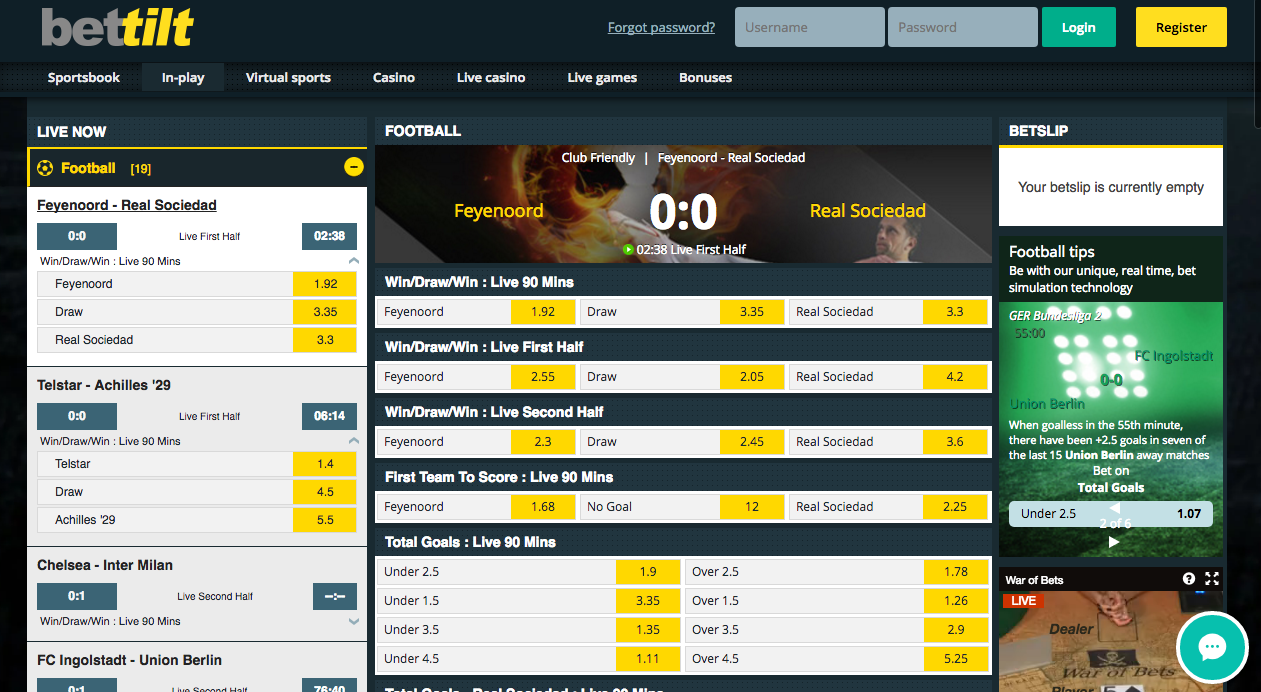
Task: Go to next football tip arrow
Action: (x=1114, y=542)
